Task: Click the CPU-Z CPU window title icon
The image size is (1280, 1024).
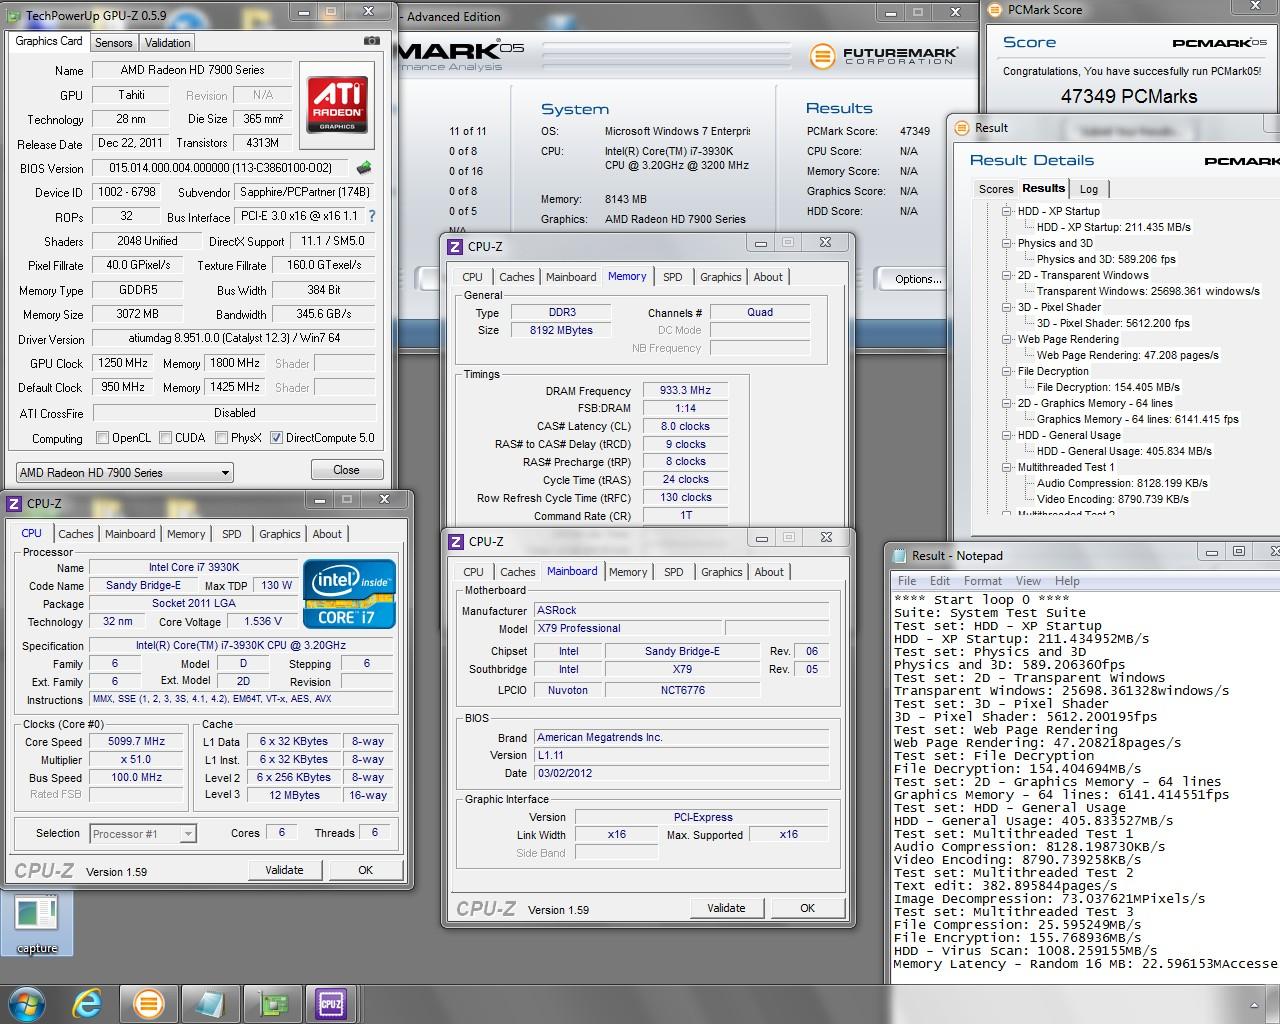Action: 14,504
